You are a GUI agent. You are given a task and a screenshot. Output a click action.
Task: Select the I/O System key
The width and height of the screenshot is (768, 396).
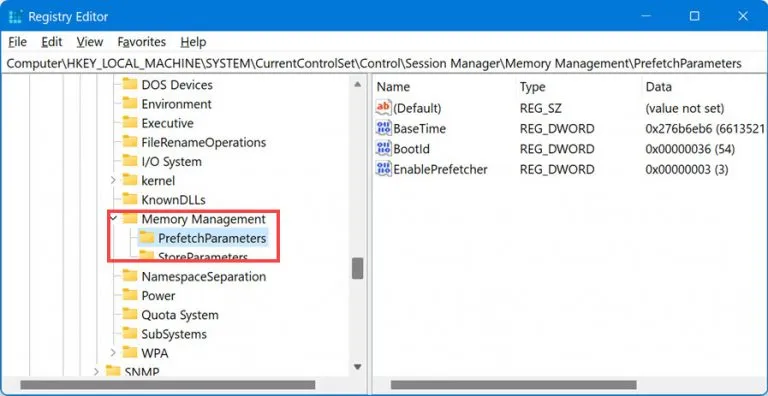[171, 162]
